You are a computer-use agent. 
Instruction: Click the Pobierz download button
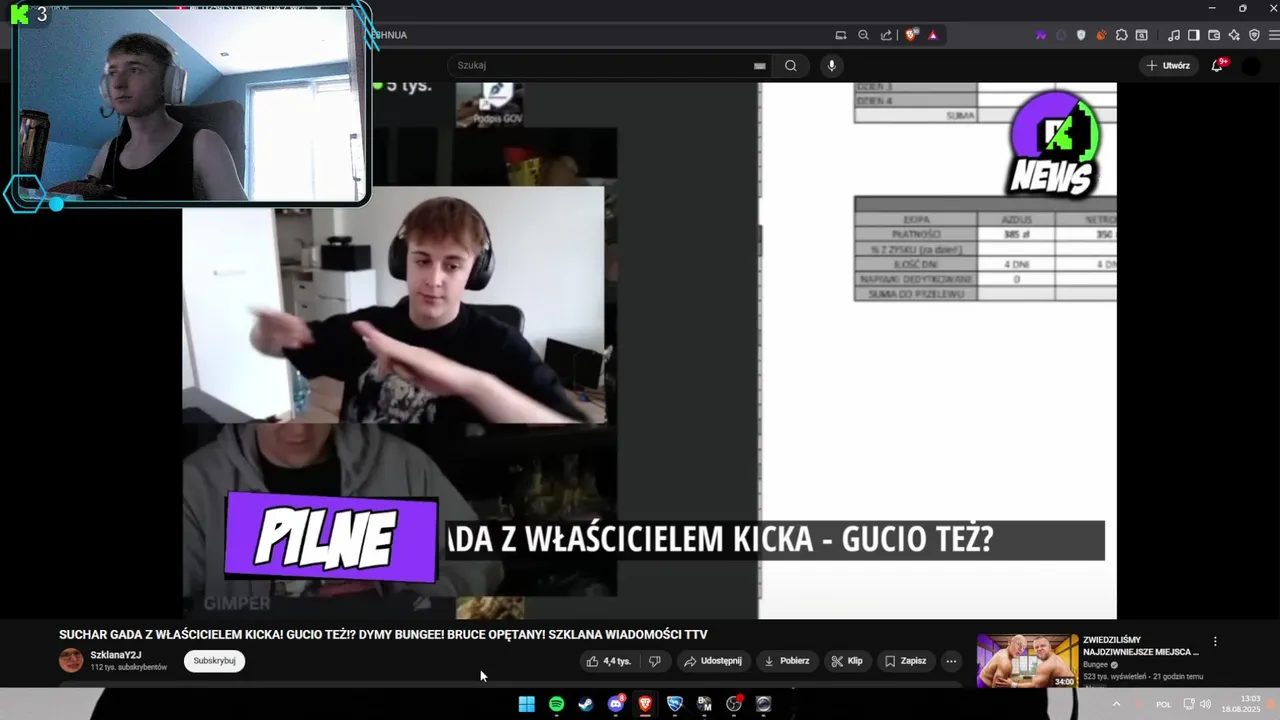tap(787, 661)
